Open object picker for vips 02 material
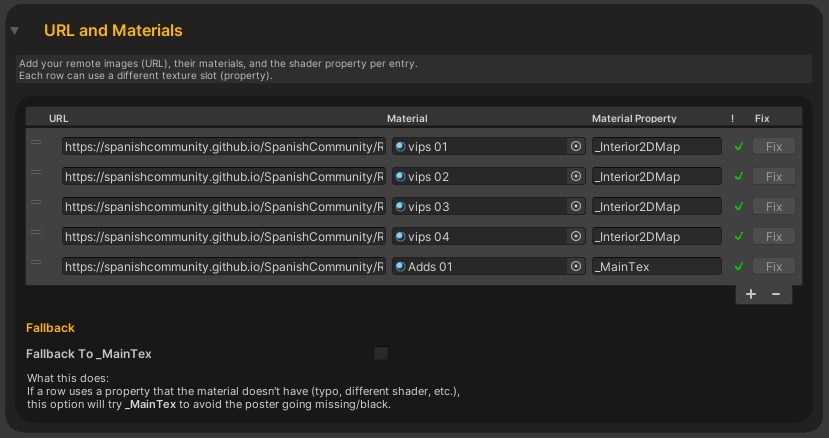The height and width of the screenshot is (438, 829). pos(576,176)
